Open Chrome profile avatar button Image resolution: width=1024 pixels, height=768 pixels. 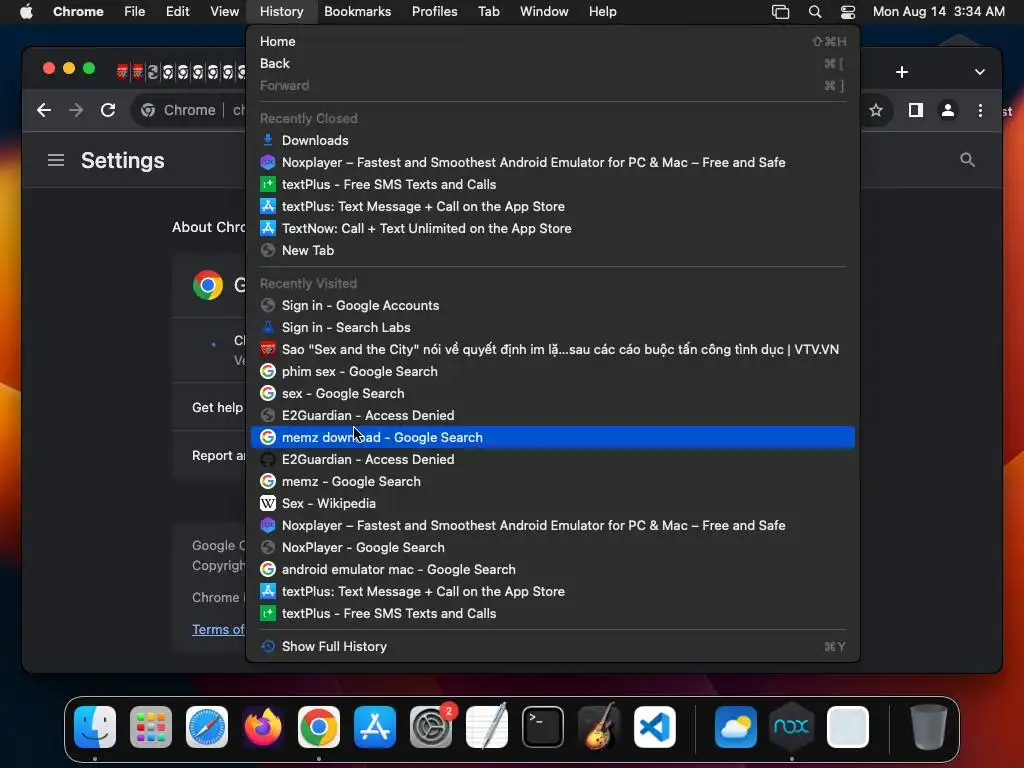click(948, 110)
